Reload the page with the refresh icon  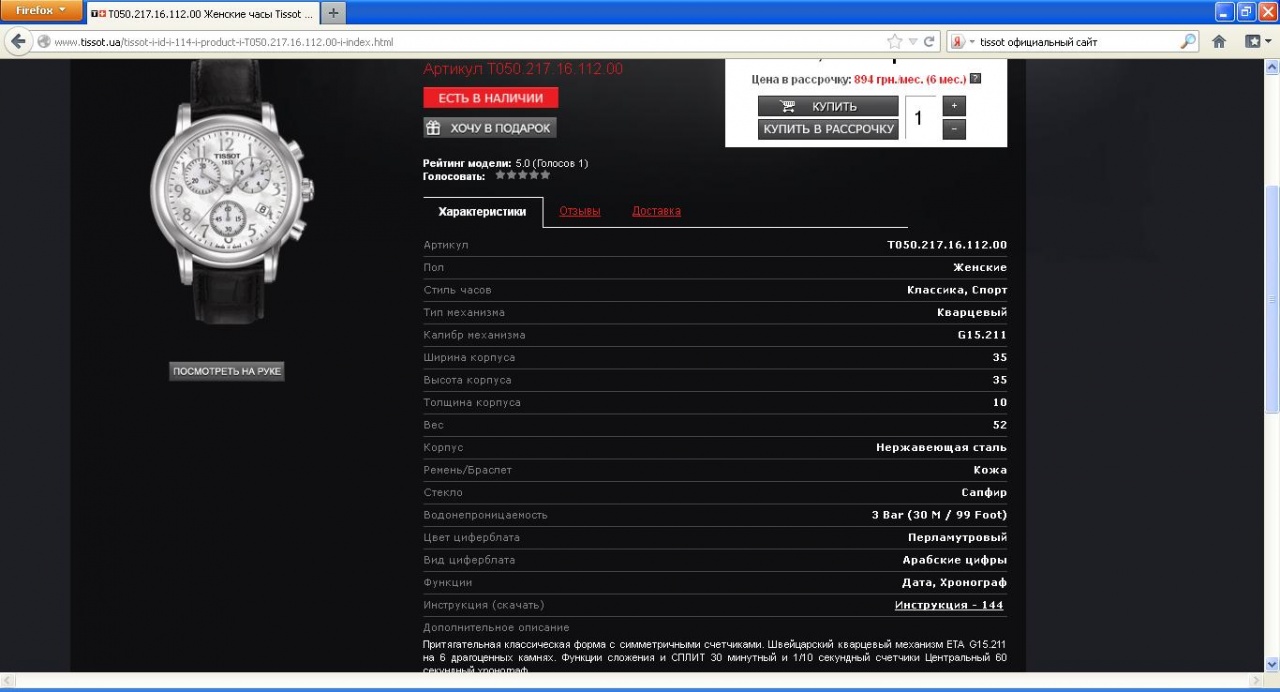click(930, 42)
